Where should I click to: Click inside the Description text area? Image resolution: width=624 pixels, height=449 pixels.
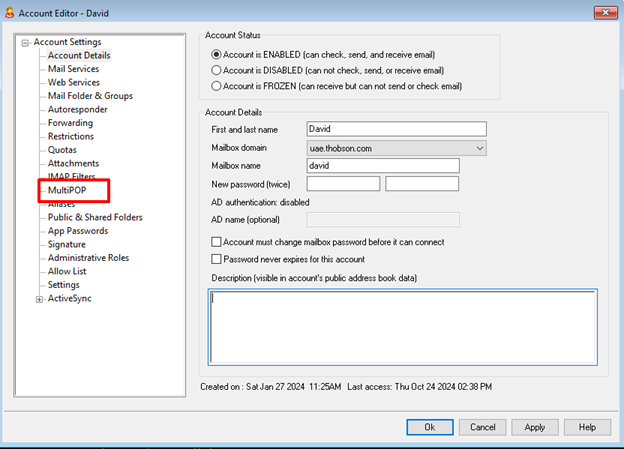point(403,326)
